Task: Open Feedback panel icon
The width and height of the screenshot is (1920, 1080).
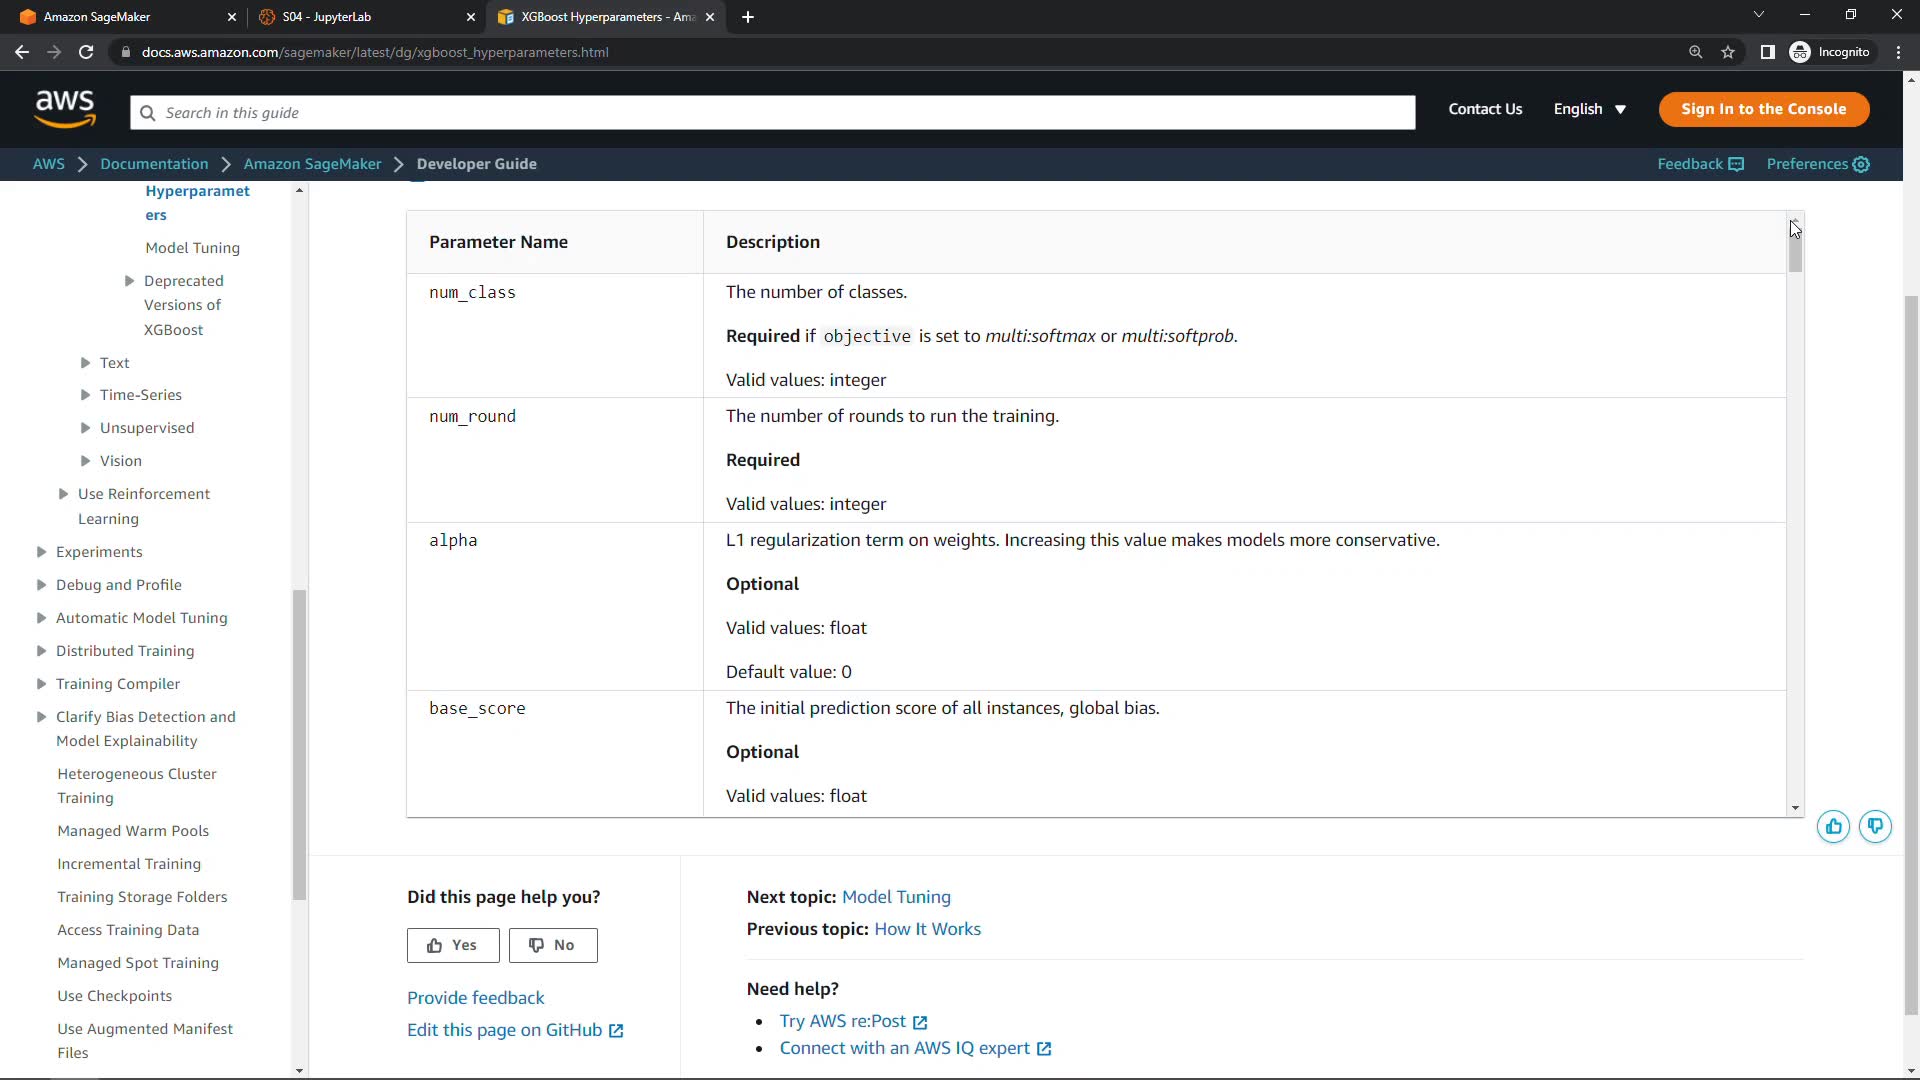Action: point(1736,164)
